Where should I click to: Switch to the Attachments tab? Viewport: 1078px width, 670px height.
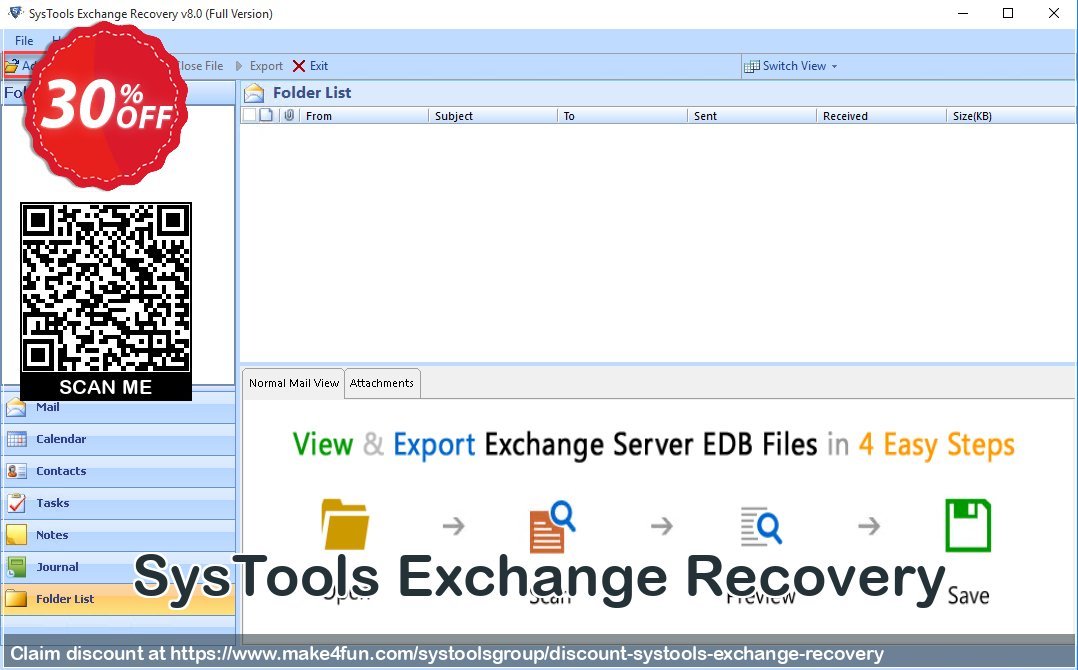381,383
